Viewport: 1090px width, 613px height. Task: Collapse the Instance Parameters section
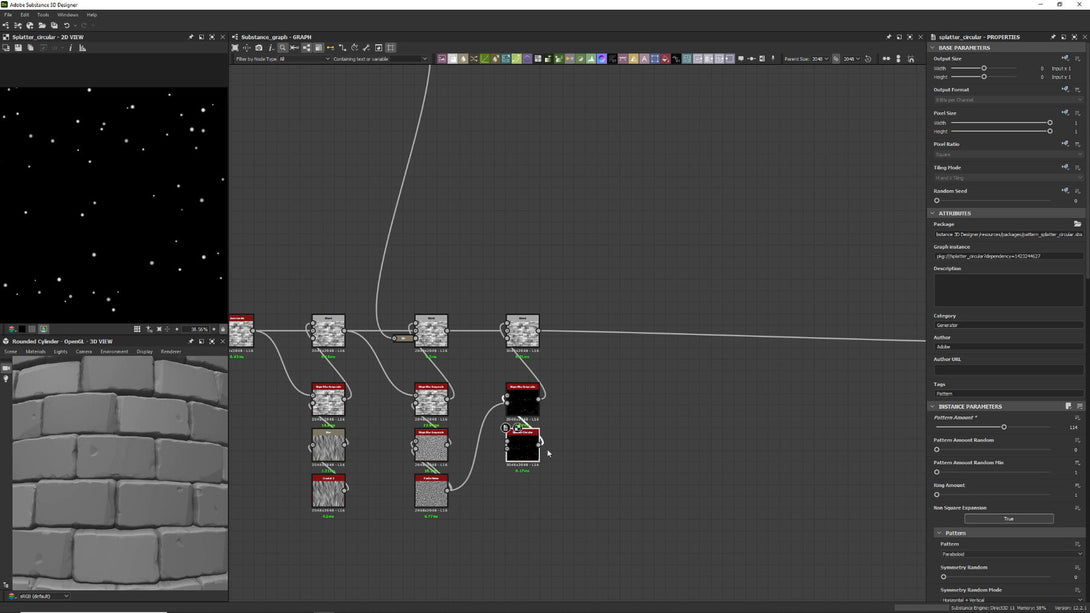coord(933,407)
